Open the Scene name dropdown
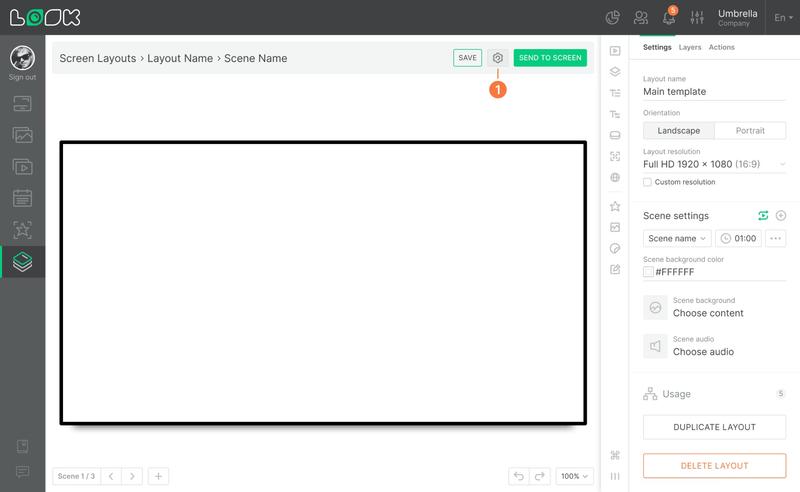 pyautogui.click(x=677, y=238)
